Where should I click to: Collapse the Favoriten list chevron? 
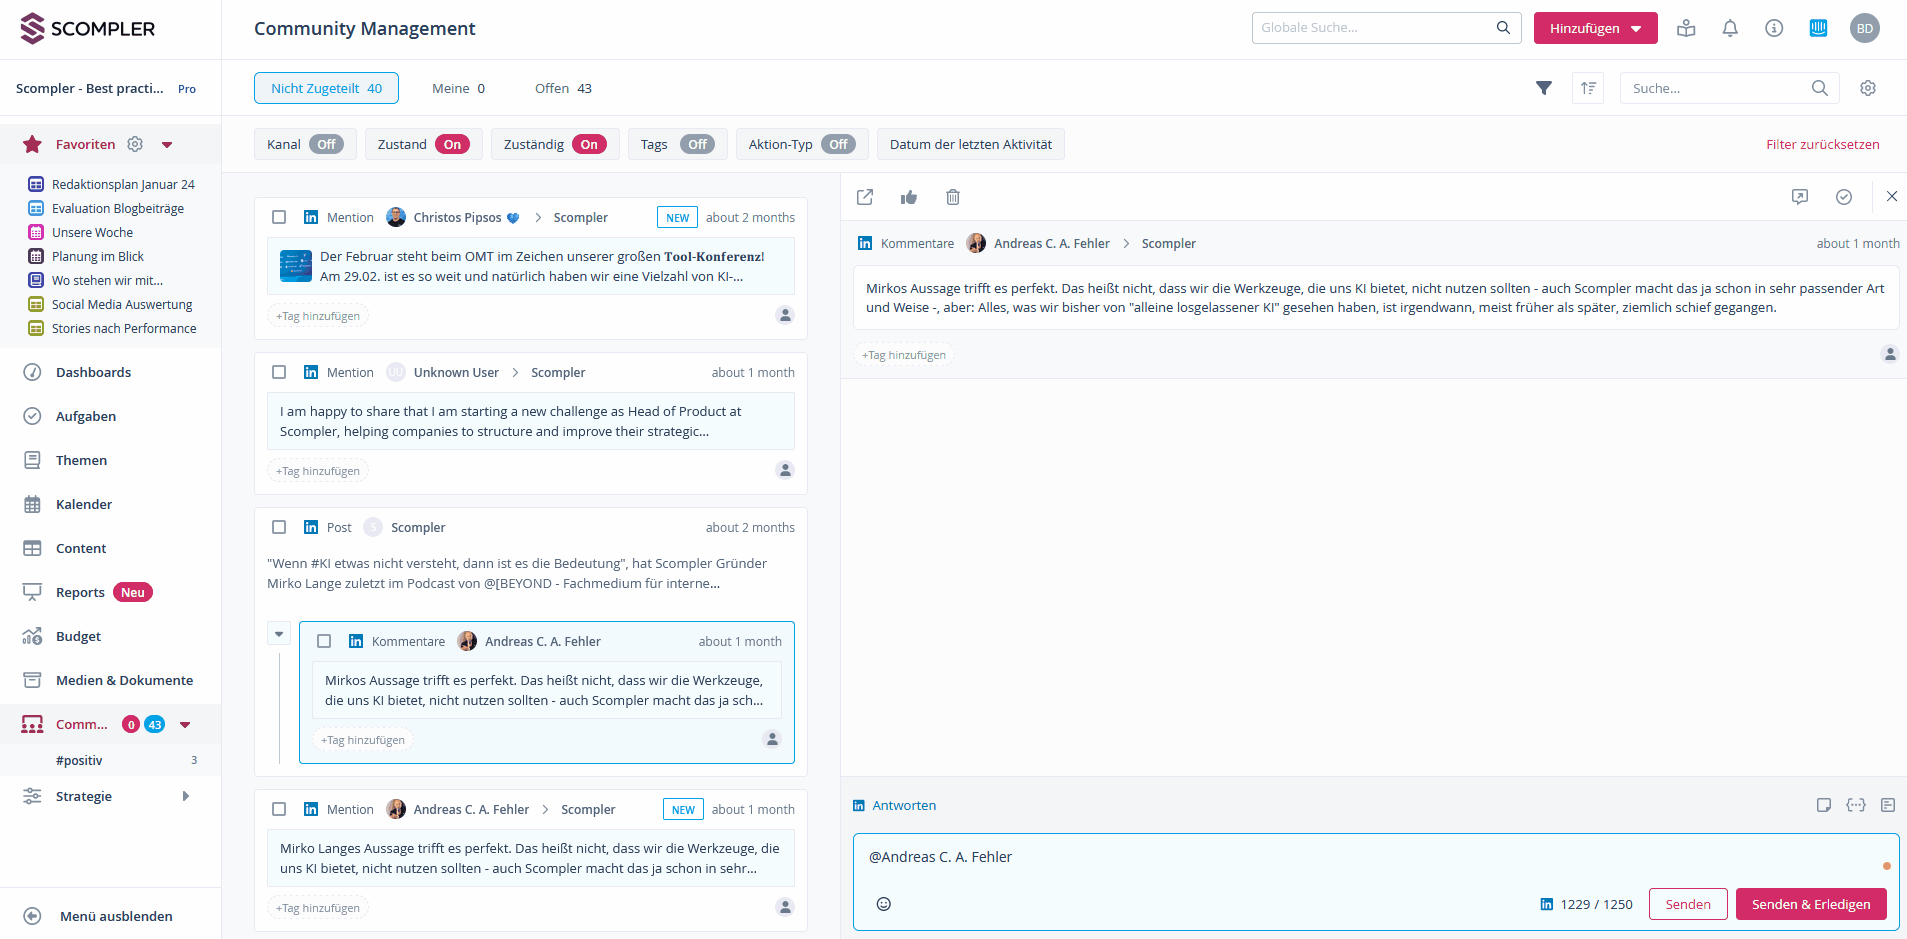click(167, 145)
